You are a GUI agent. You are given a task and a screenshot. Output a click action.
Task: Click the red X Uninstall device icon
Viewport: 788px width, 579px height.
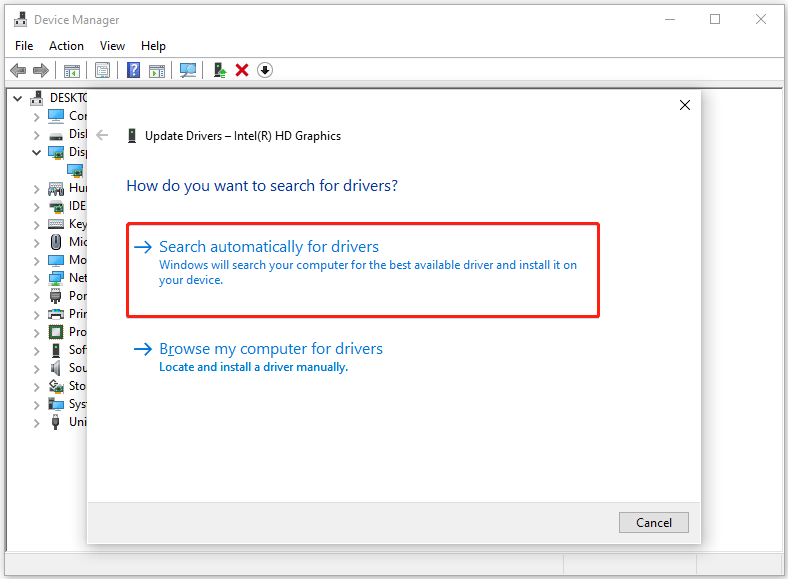pos(242,70)
